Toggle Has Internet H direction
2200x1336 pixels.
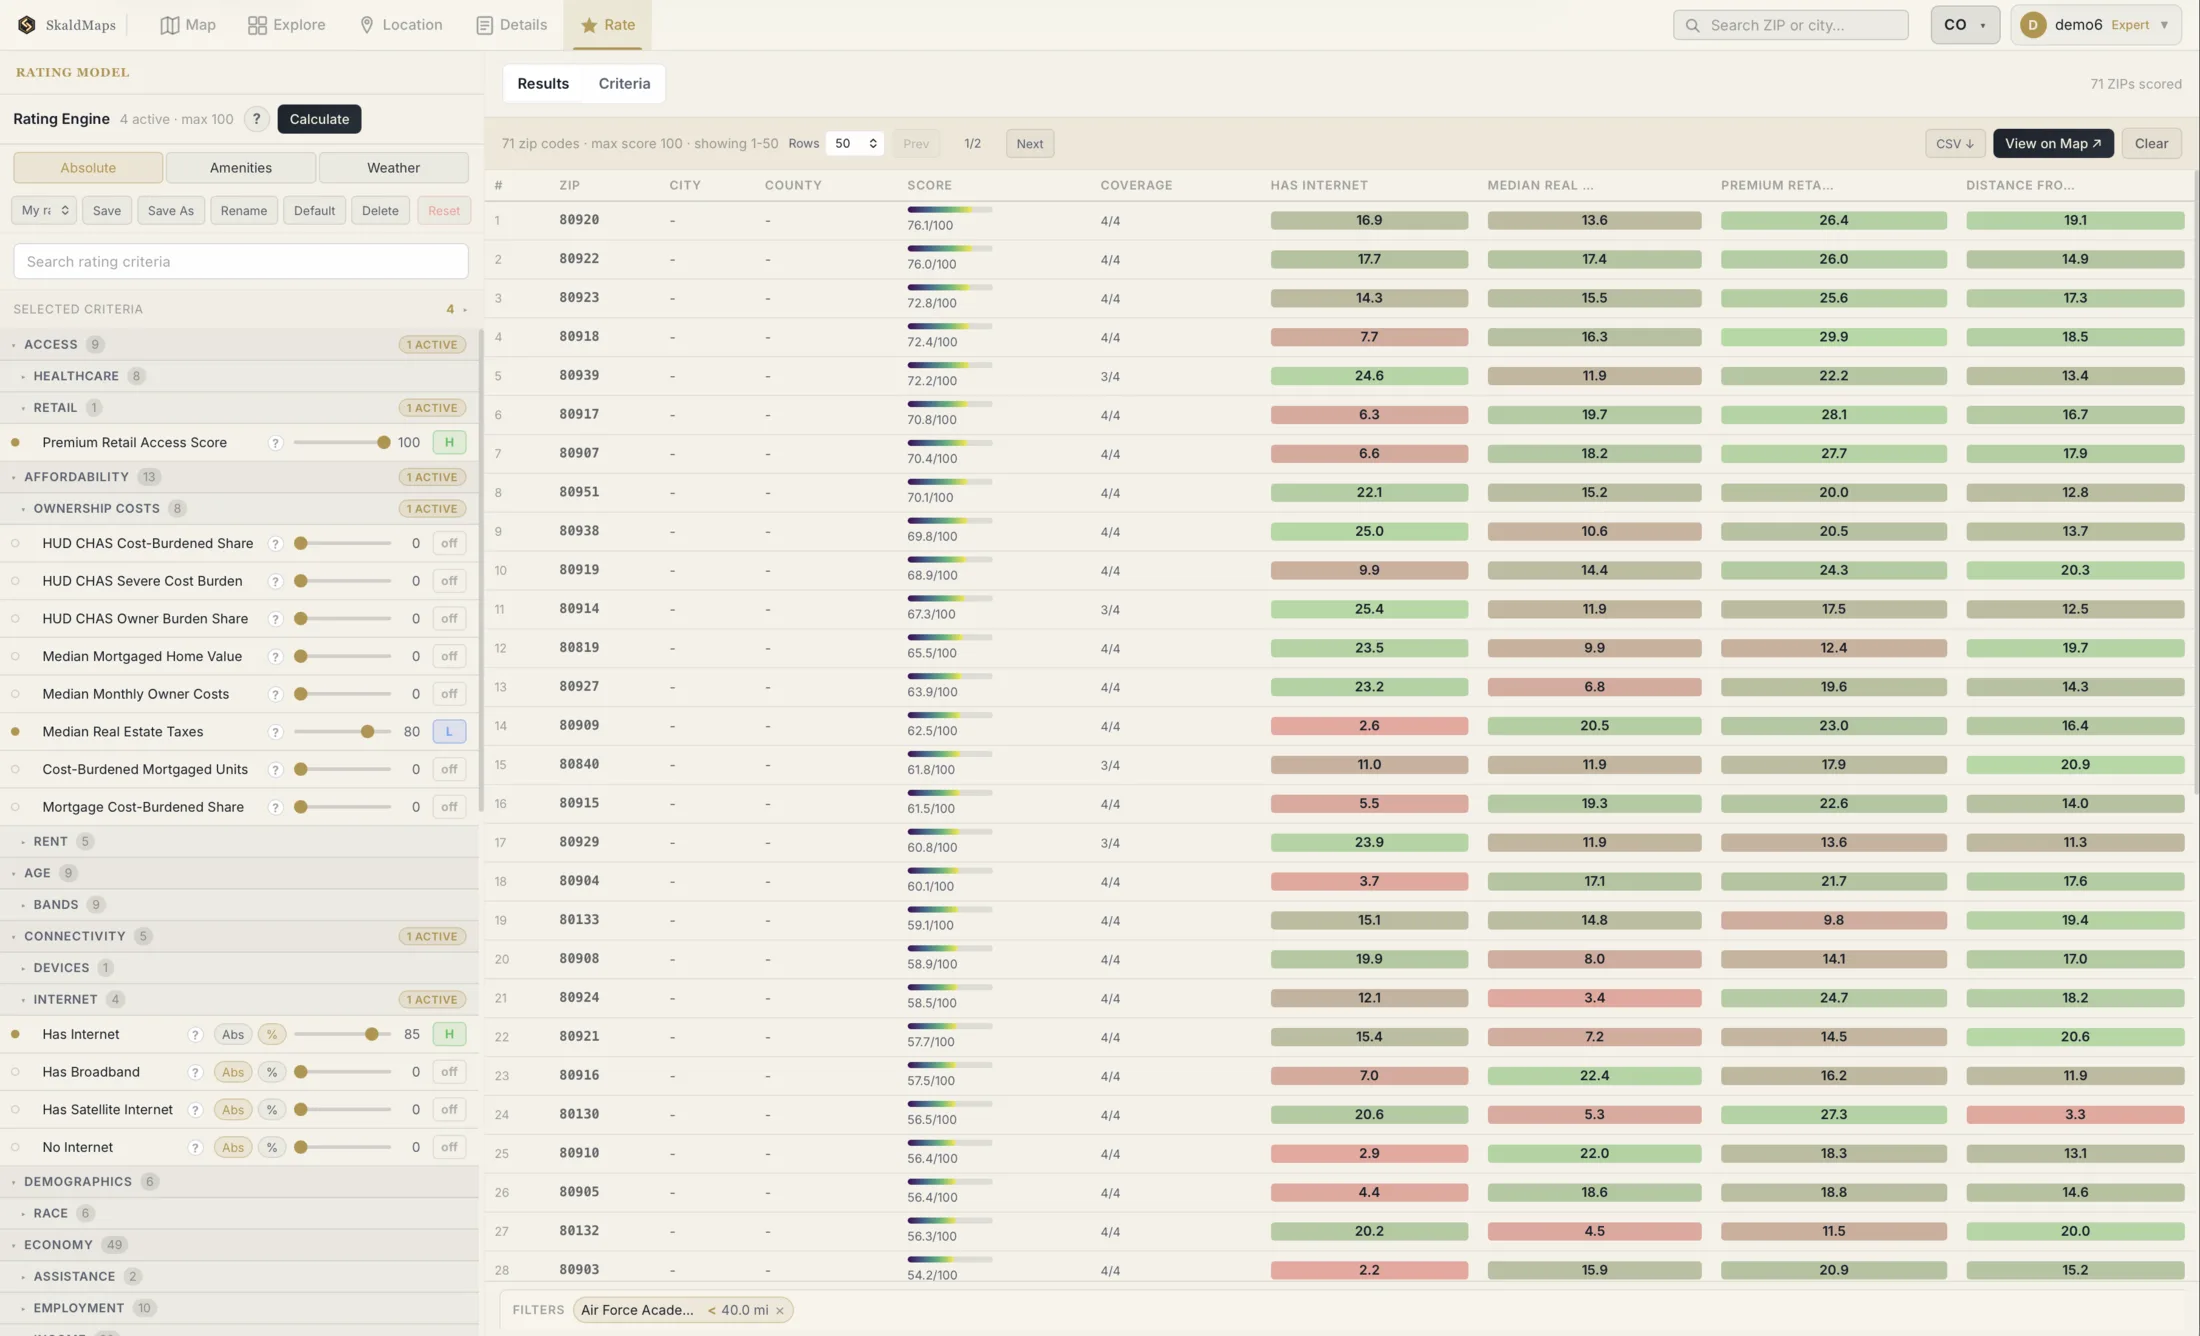coord(449,1035)
